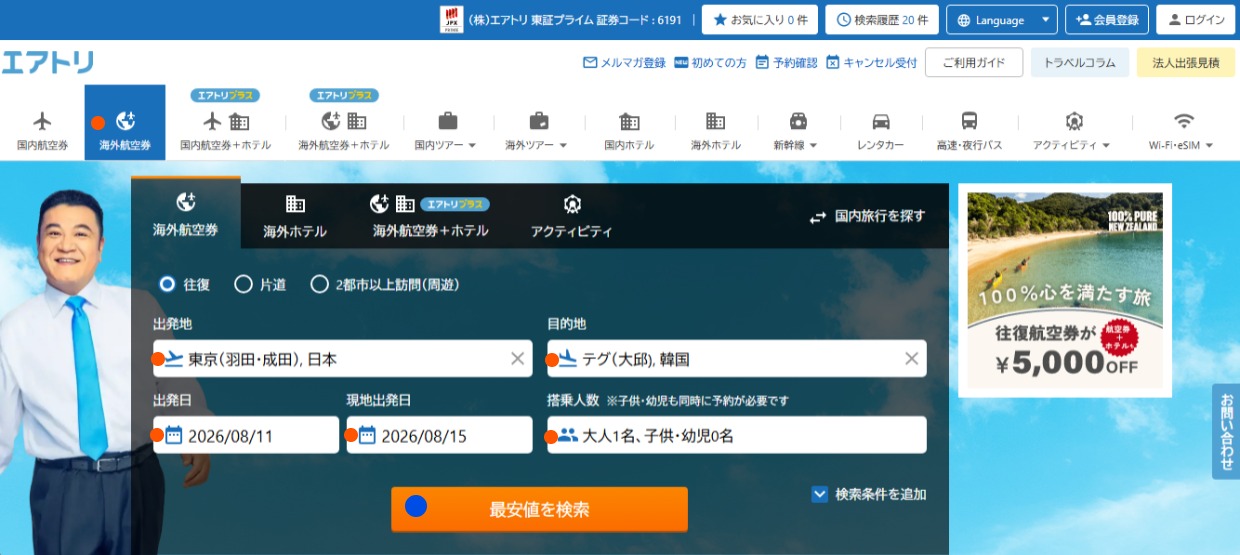The height and width of the screenshot is (555, 1240).
Task: Open the 法人出張見積 button
Action: tap(1186, 62)
